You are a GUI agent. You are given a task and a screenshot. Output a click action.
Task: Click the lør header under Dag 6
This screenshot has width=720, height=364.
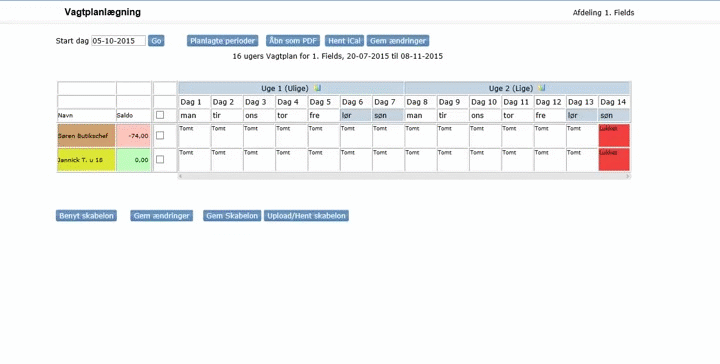point(355,115)
